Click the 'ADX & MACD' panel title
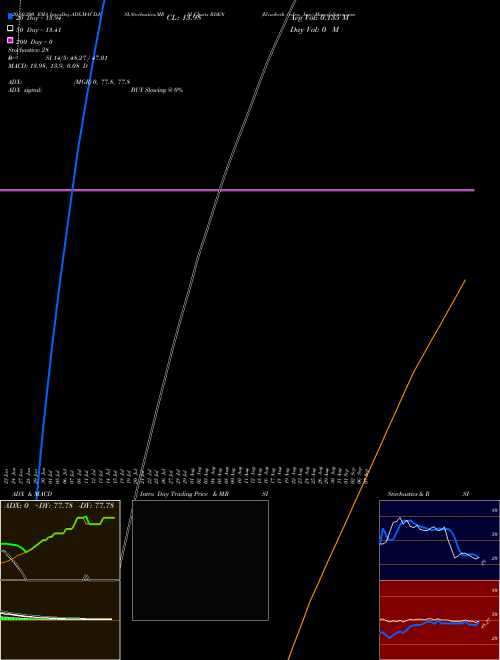The height and width of the screenshot is (660, 500). pyautogui.click(x=32, y=494)
